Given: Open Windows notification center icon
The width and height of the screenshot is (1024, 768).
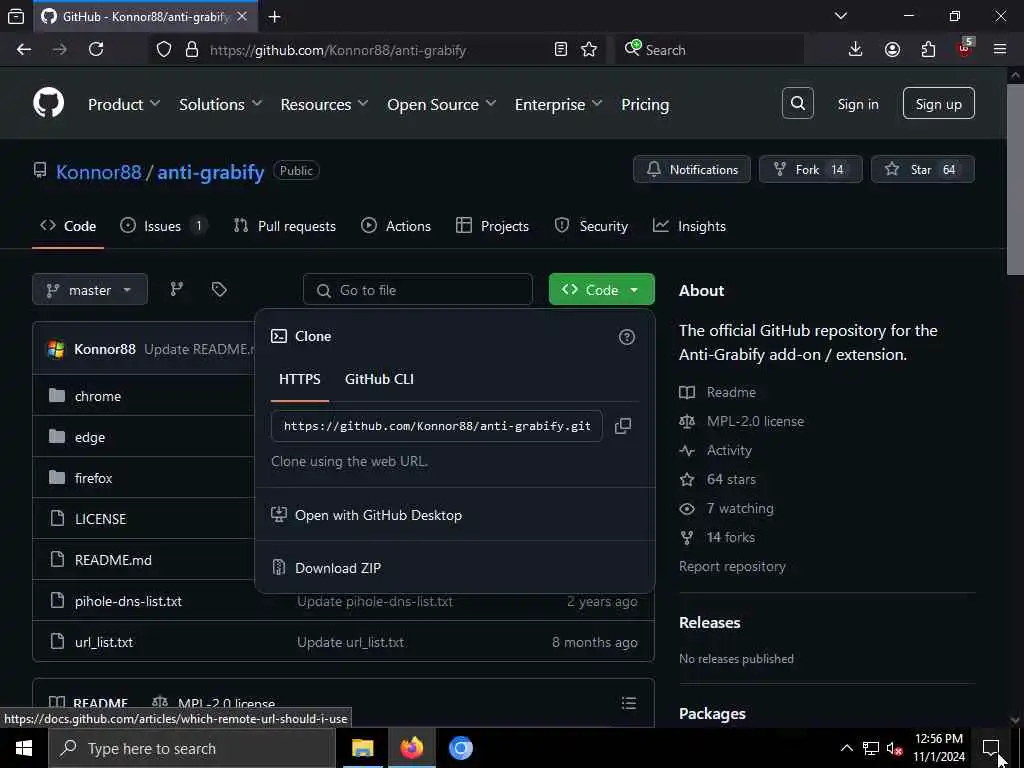Looking at the screenshot, I should [991, 748].
